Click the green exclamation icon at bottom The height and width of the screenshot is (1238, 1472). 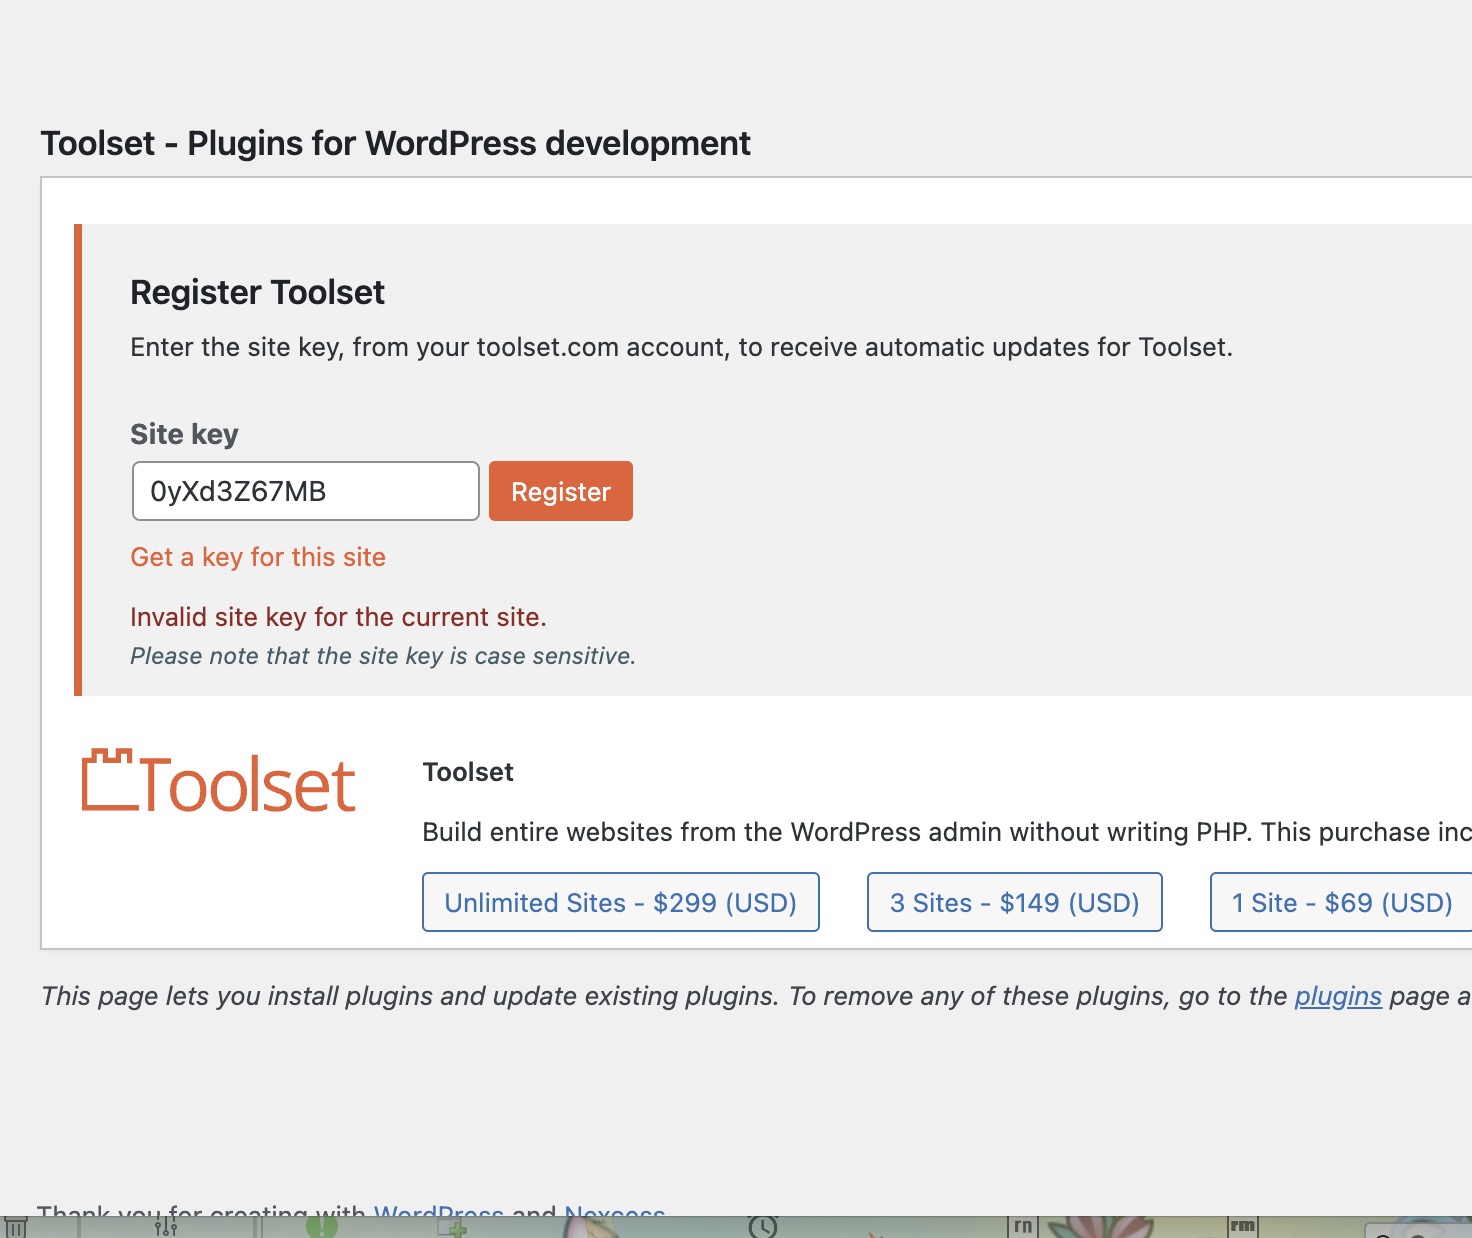(x=322, y=1227)
